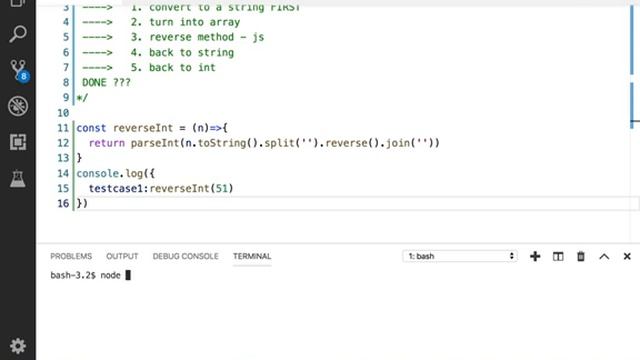Maximize the panel with up chevron
Viewport: 640px width, 360px height.
coord(604,256)
